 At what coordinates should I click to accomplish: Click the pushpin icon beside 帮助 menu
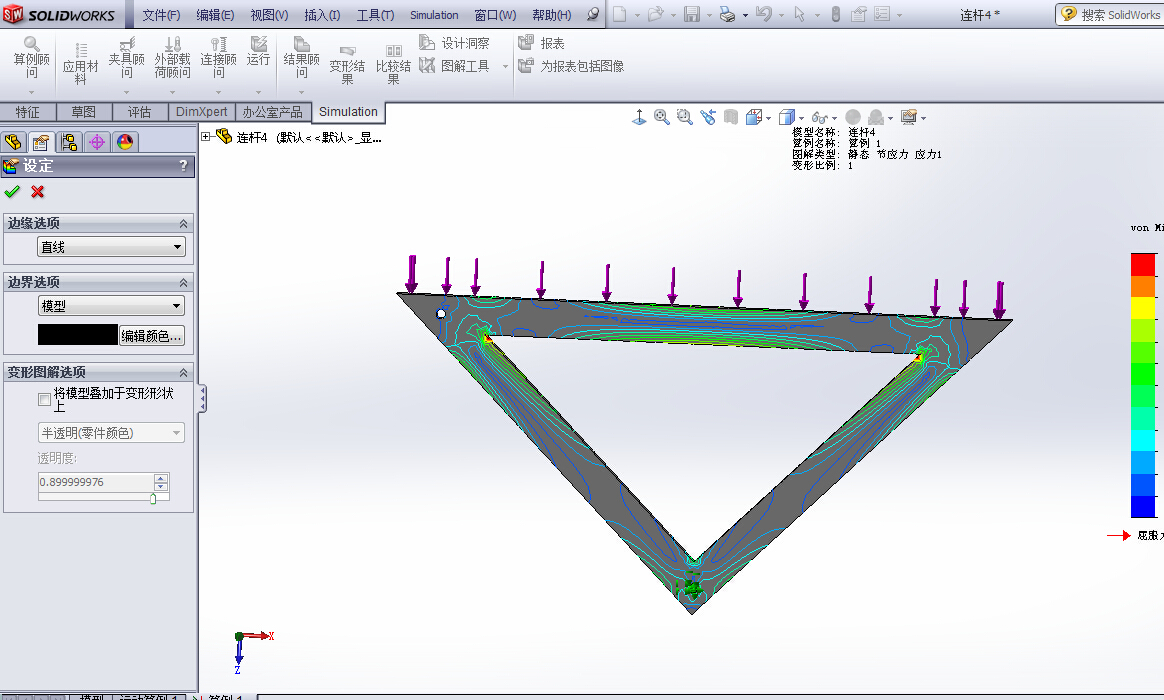click(x=593, y=14)
